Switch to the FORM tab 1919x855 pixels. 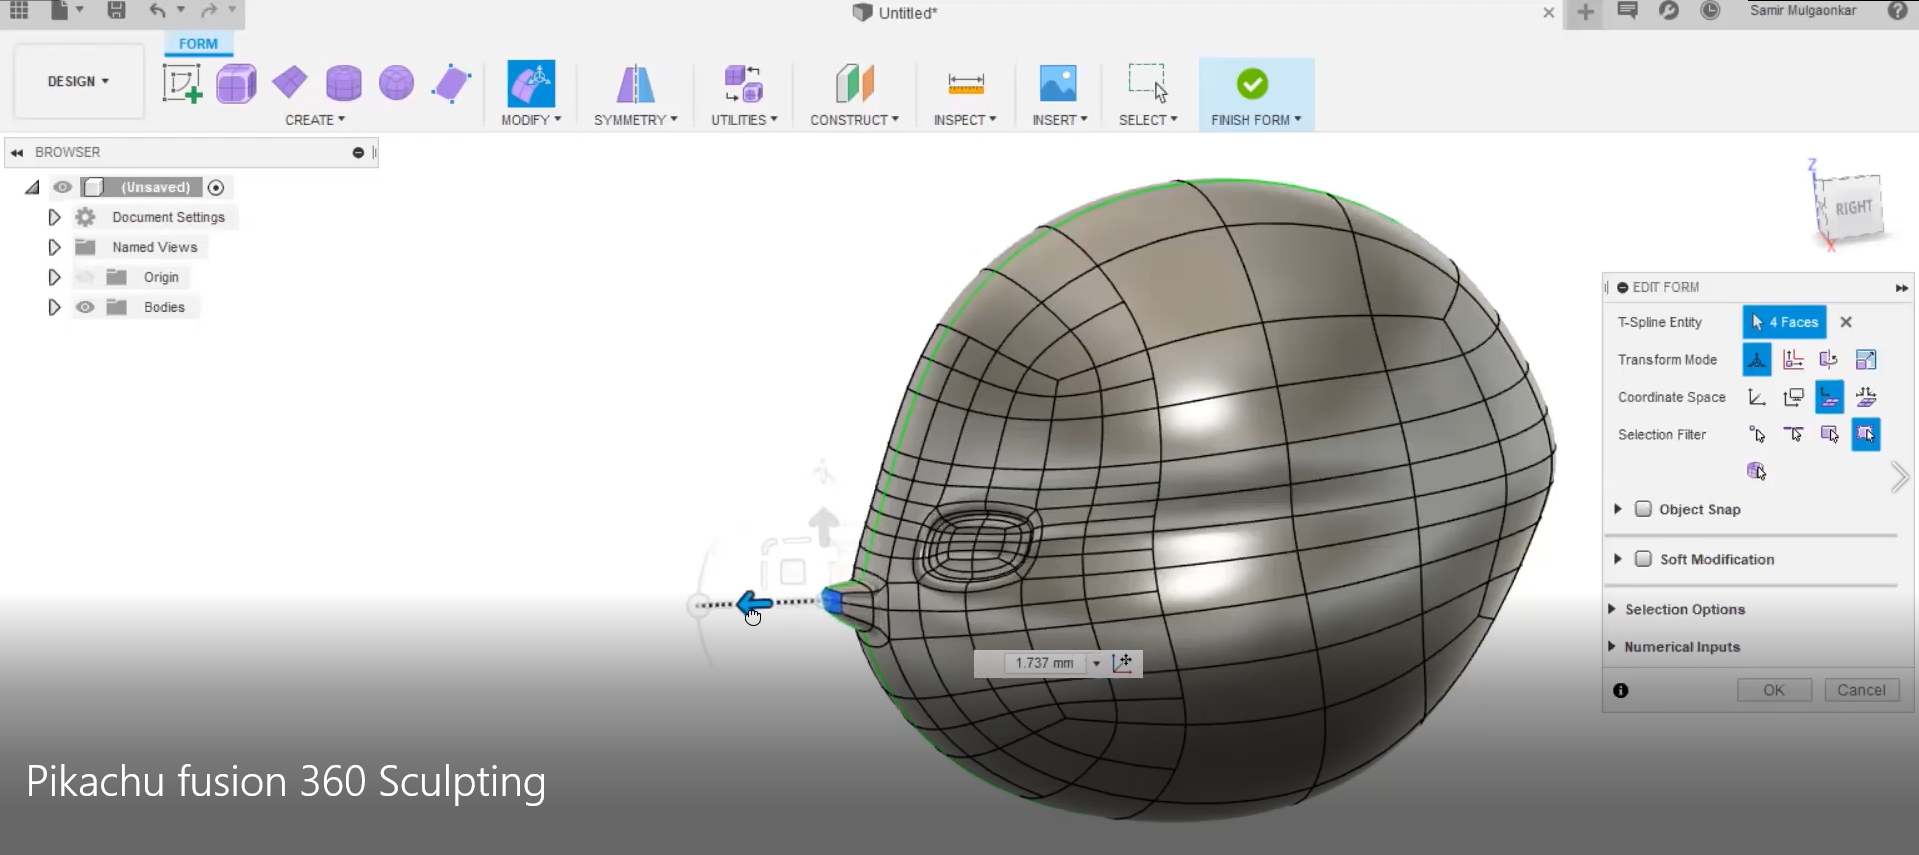click(x=198, y=44)
